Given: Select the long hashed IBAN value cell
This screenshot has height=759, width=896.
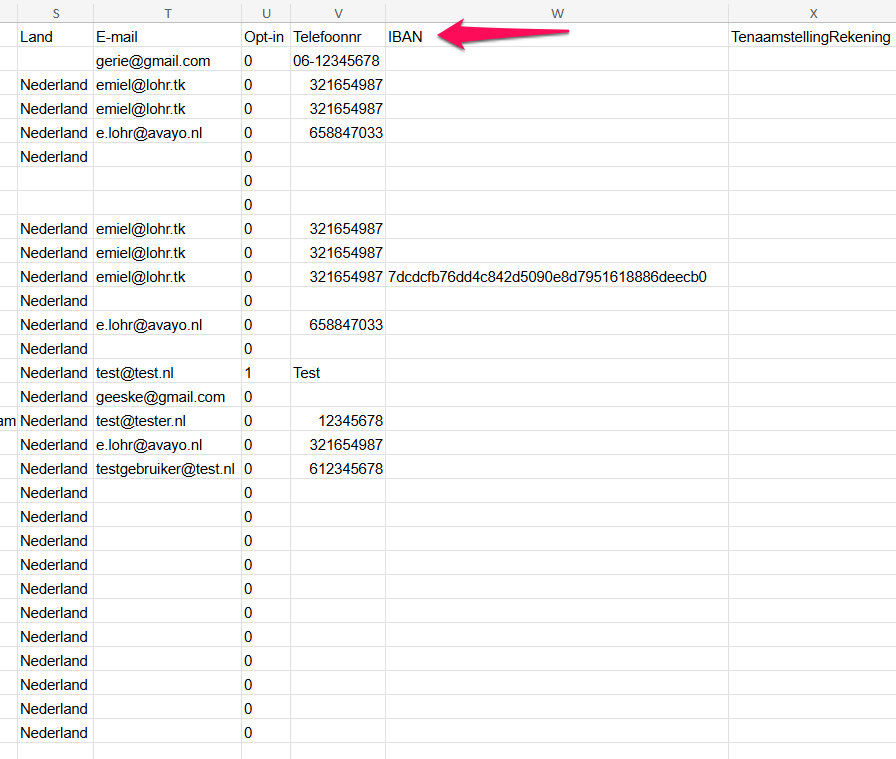Looking at the screenshot, I should [557, 277].
